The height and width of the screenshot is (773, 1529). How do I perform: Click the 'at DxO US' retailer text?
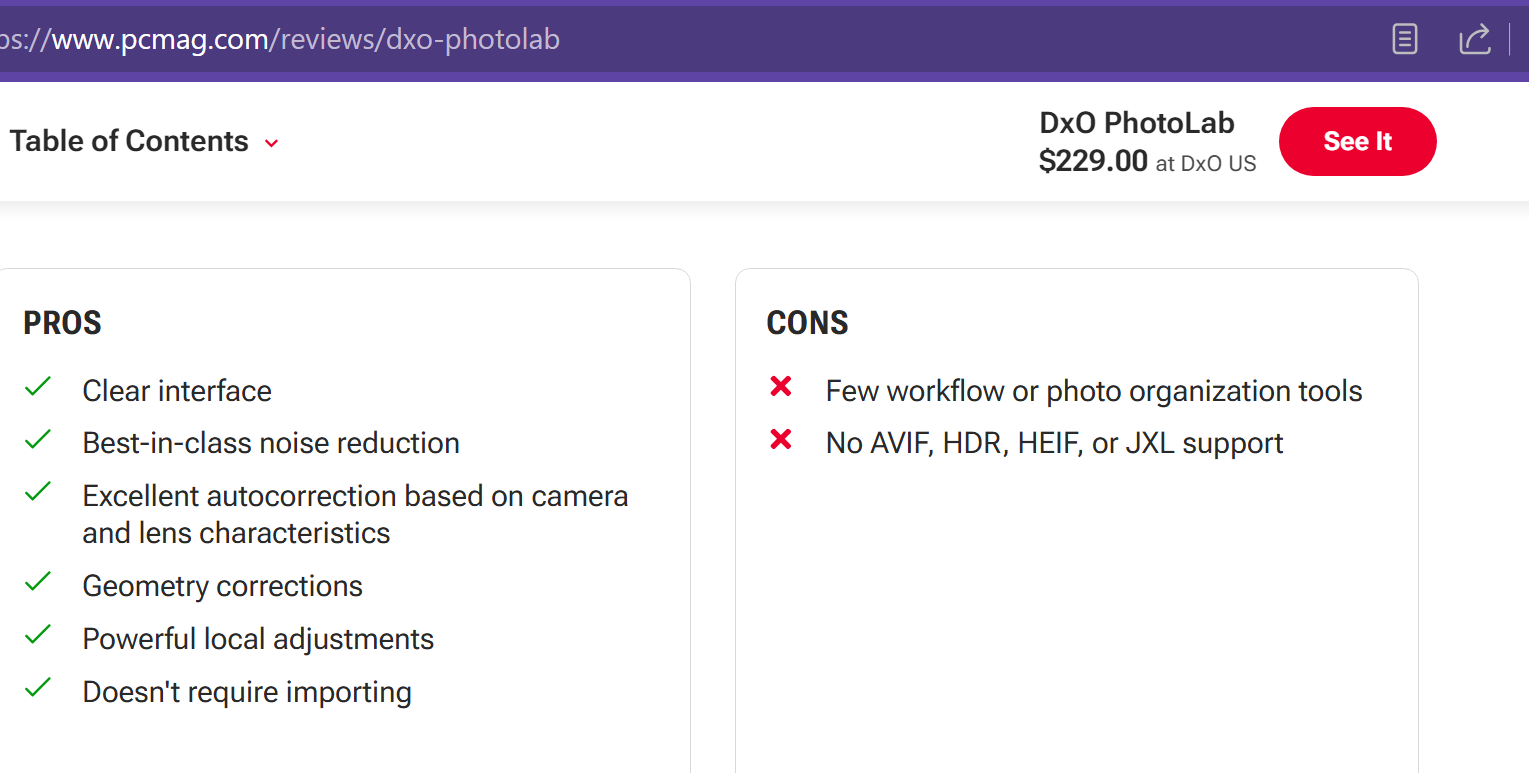[1206, 164]
